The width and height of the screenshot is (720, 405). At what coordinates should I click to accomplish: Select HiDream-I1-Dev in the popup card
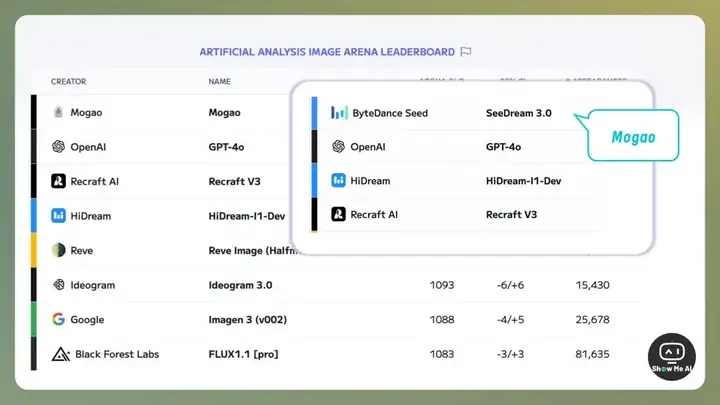click(523, 181)
